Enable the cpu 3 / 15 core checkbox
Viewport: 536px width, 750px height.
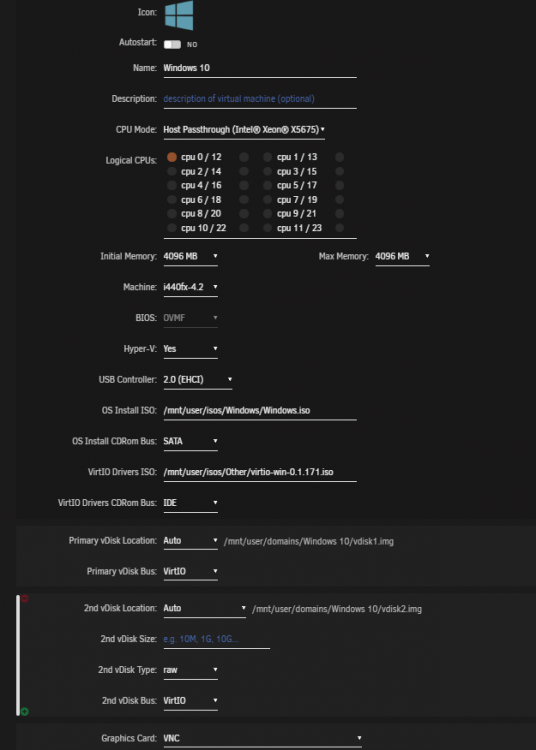267,171
